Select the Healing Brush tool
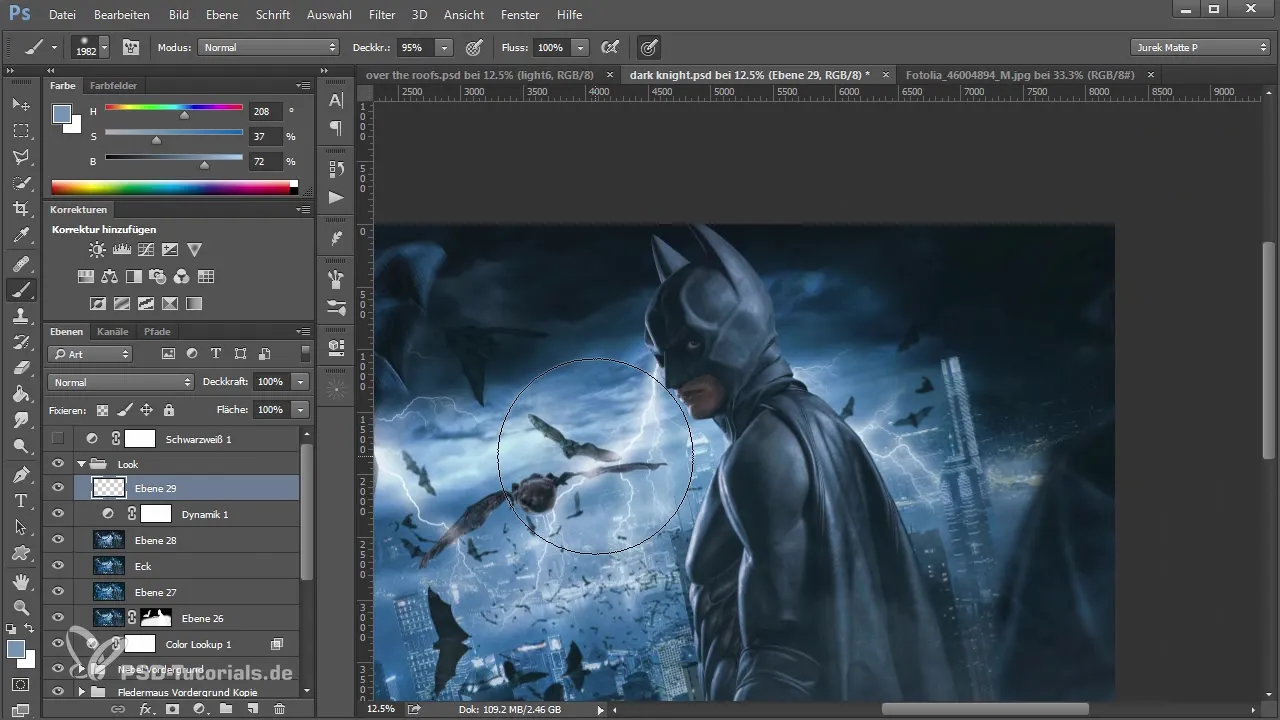1280x720 pixels. click(x=21, y=264)
